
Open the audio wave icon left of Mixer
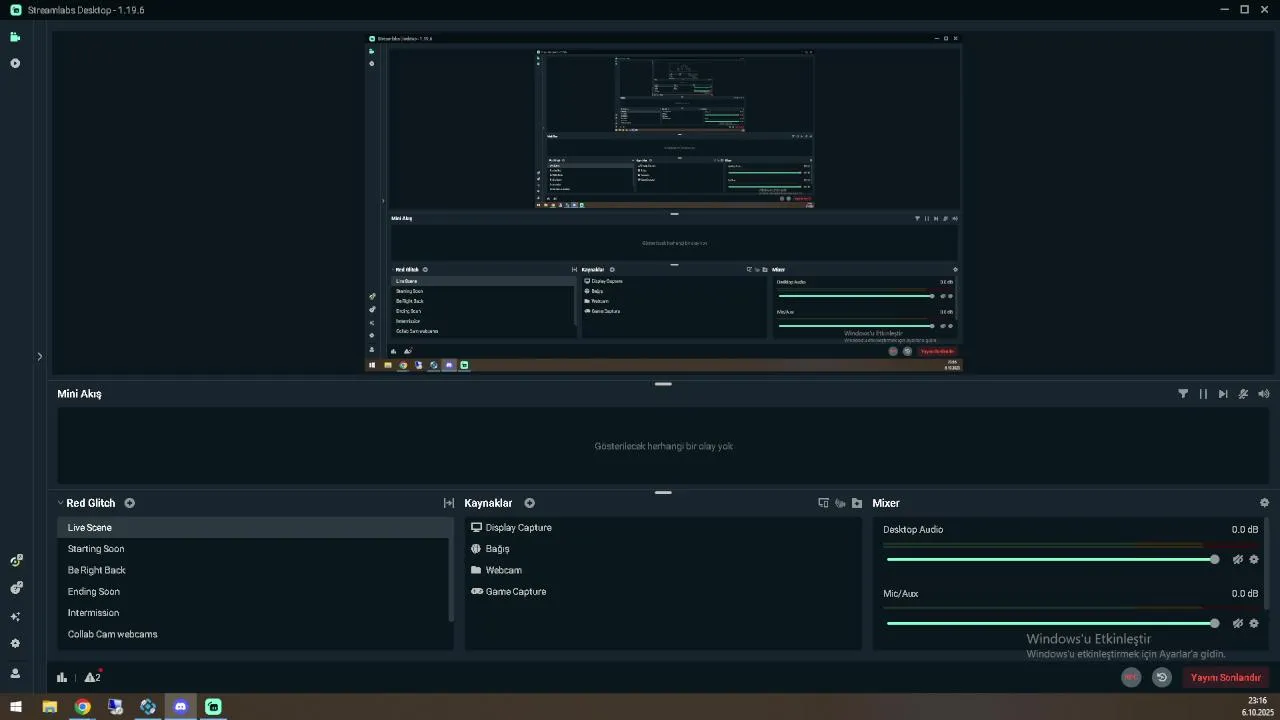coord(840,503)
